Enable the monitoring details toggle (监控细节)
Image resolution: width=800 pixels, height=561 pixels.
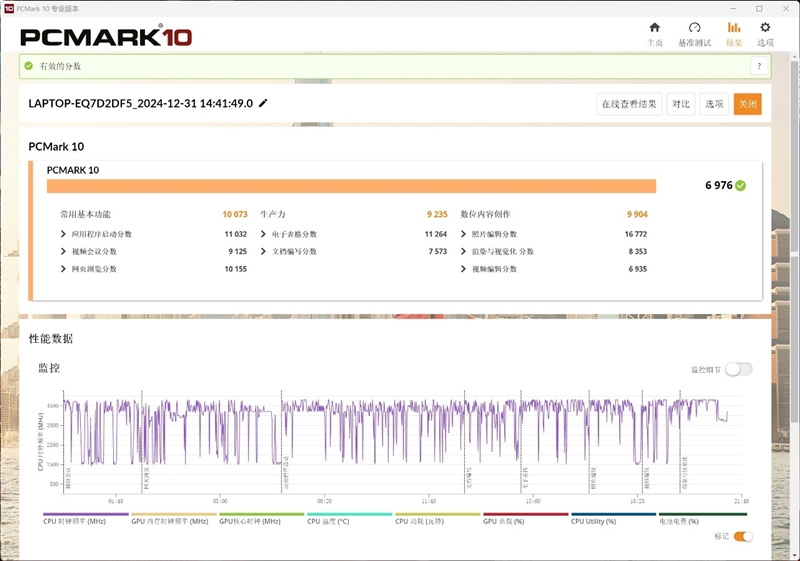pos(738,369)
